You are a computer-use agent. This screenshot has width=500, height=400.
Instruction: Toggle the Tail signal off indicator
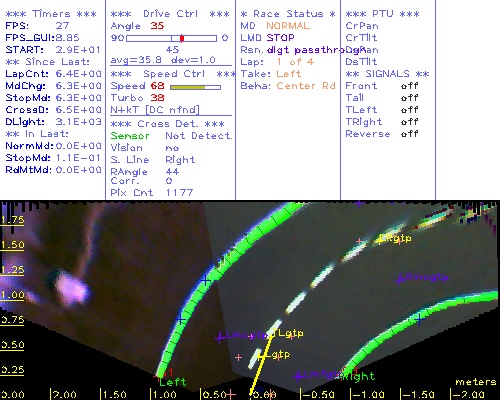[410, 98]
